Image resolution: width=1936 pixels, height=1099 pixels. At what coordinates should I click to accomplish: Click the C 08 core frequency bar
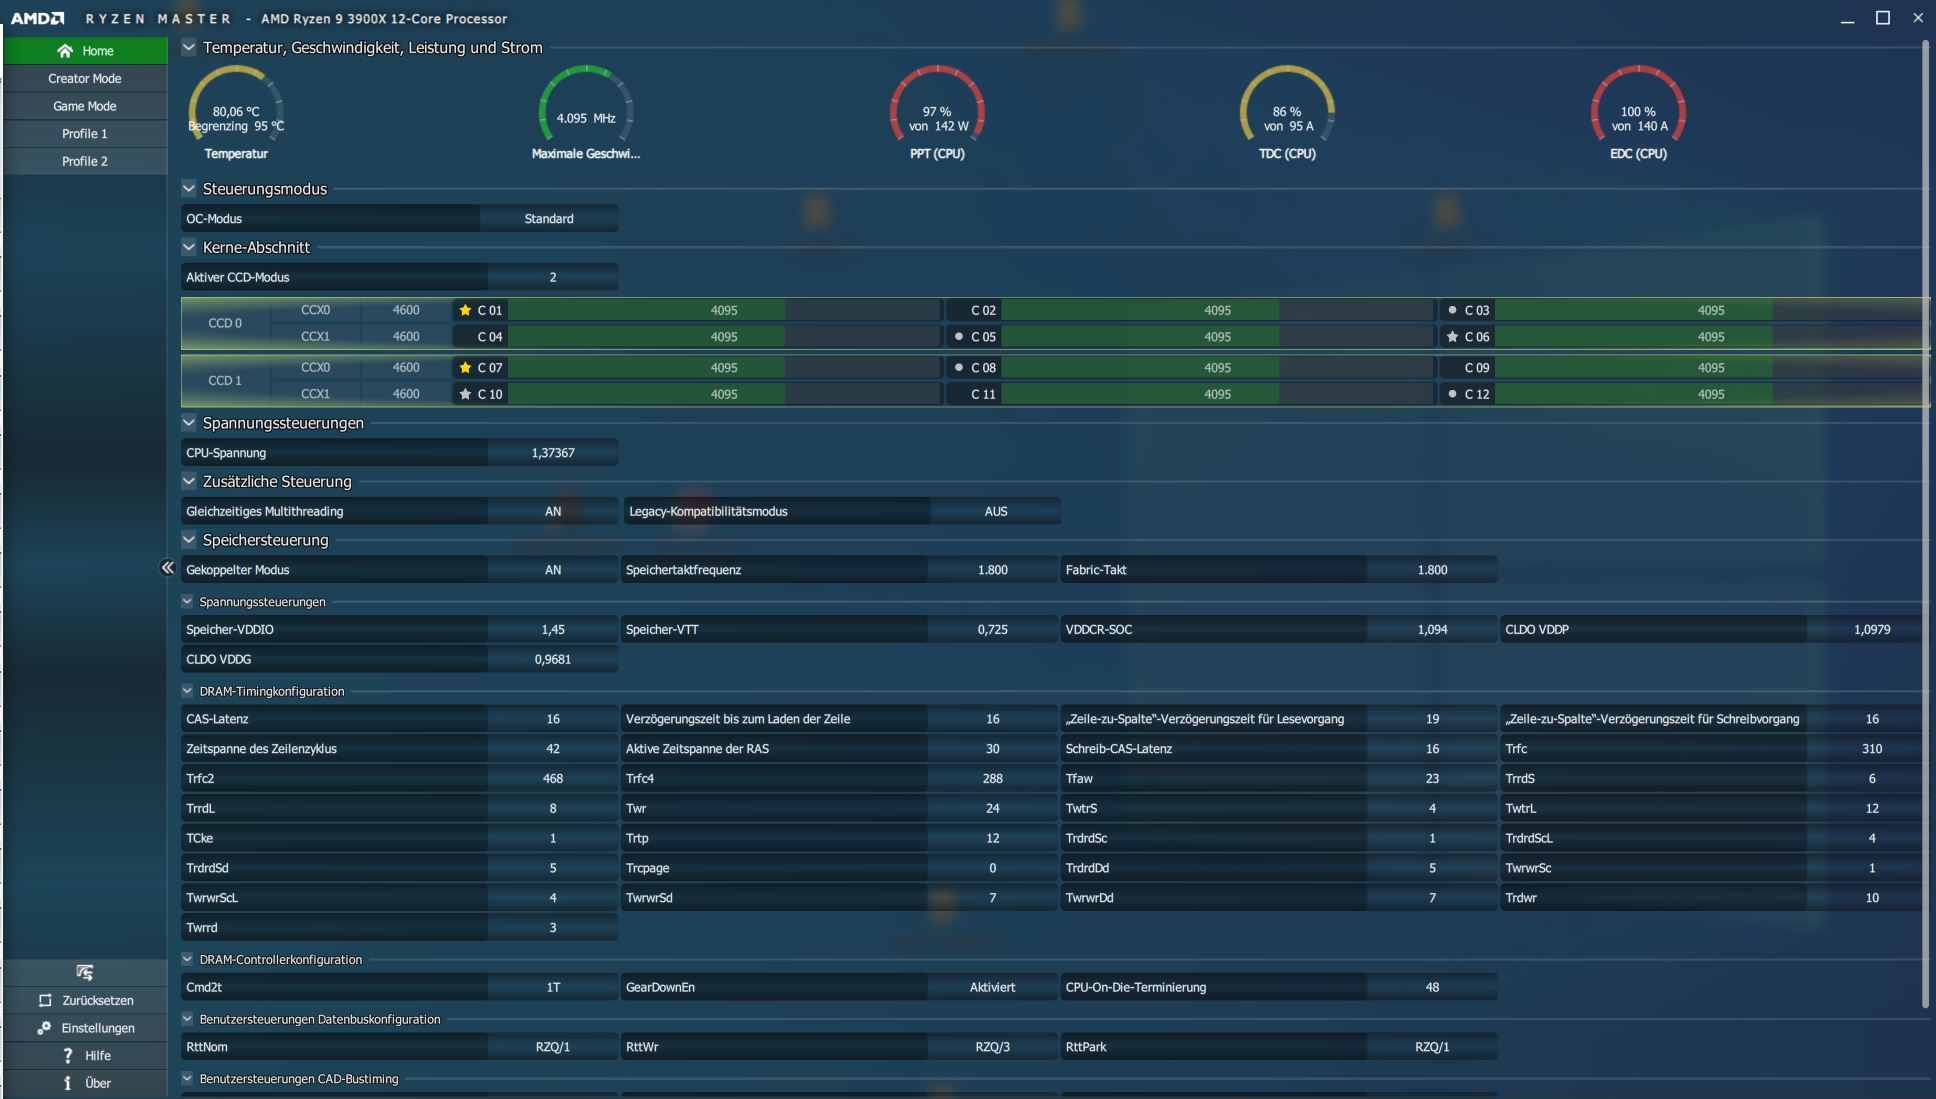1217,368
